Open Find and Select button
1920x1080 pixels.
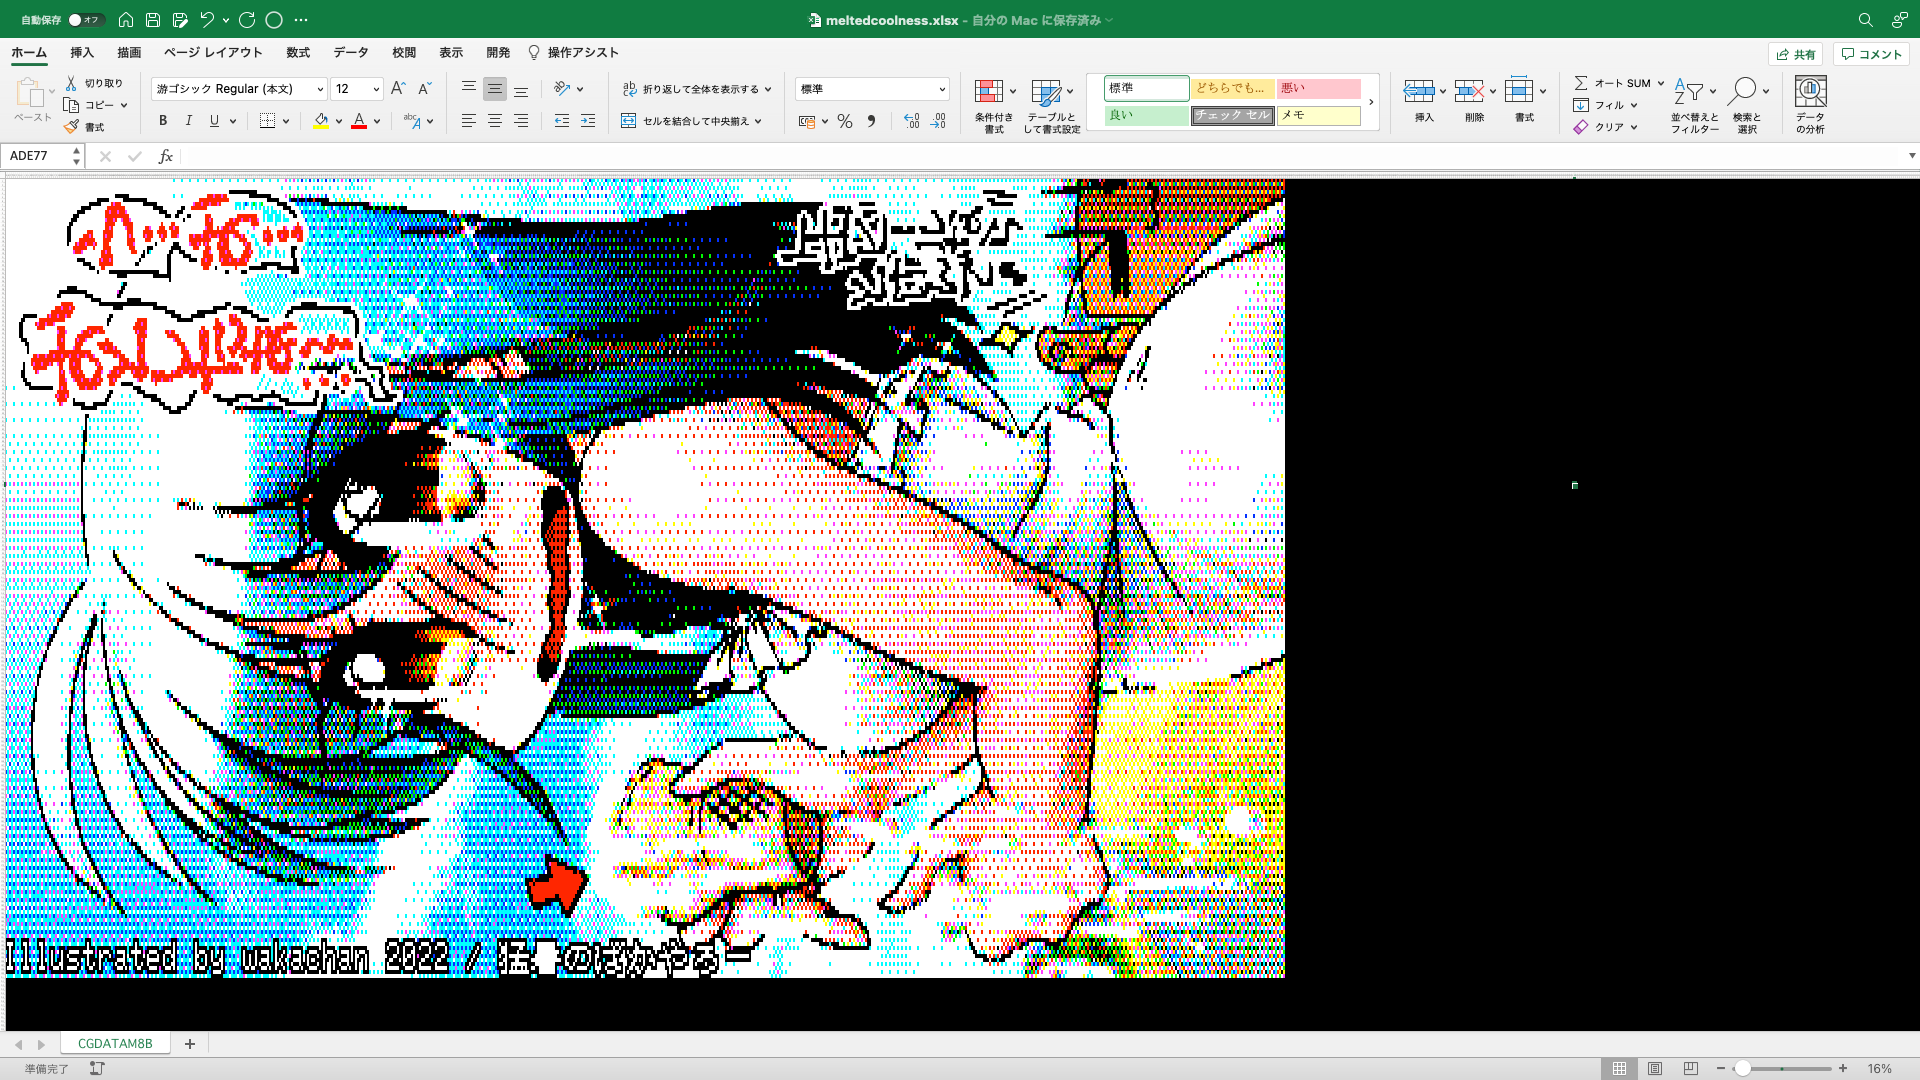(1747, 104)
